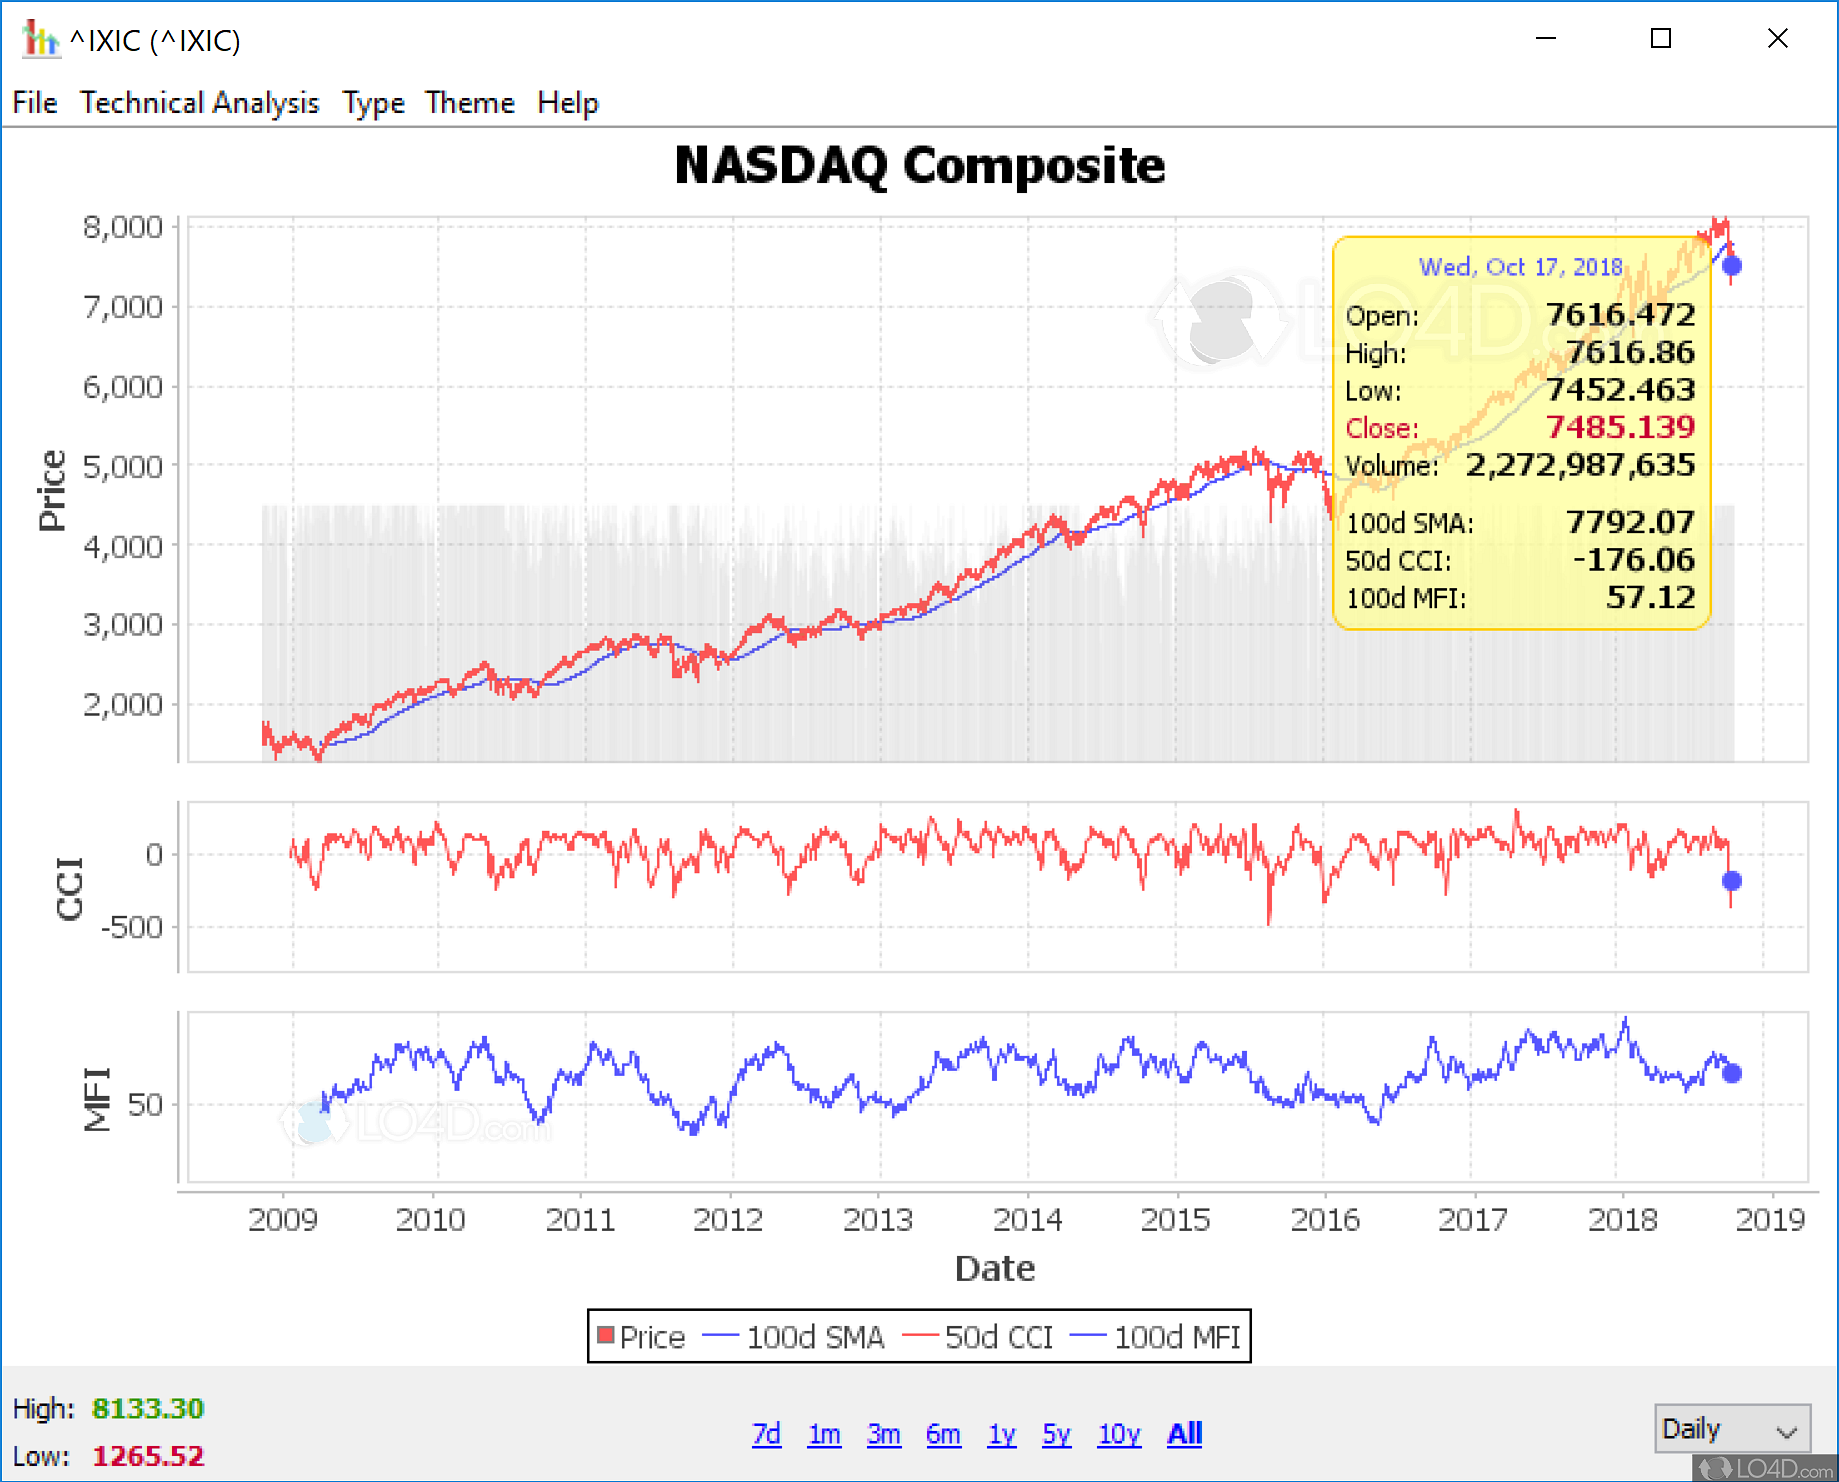This screenshot has width=1839, height=1482.
Task: Switch chart range to 6m
Action: point(943,1434)
